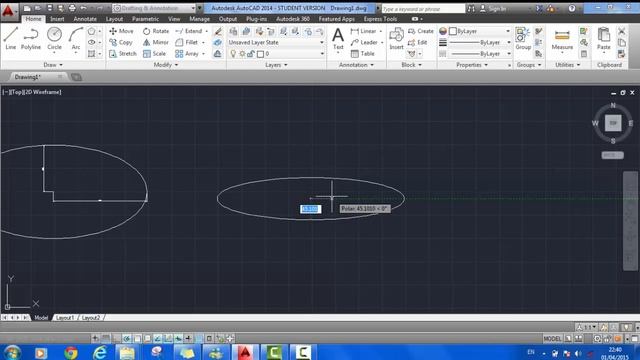
Task: Click the search keyword input field
Action: (423, 9)
